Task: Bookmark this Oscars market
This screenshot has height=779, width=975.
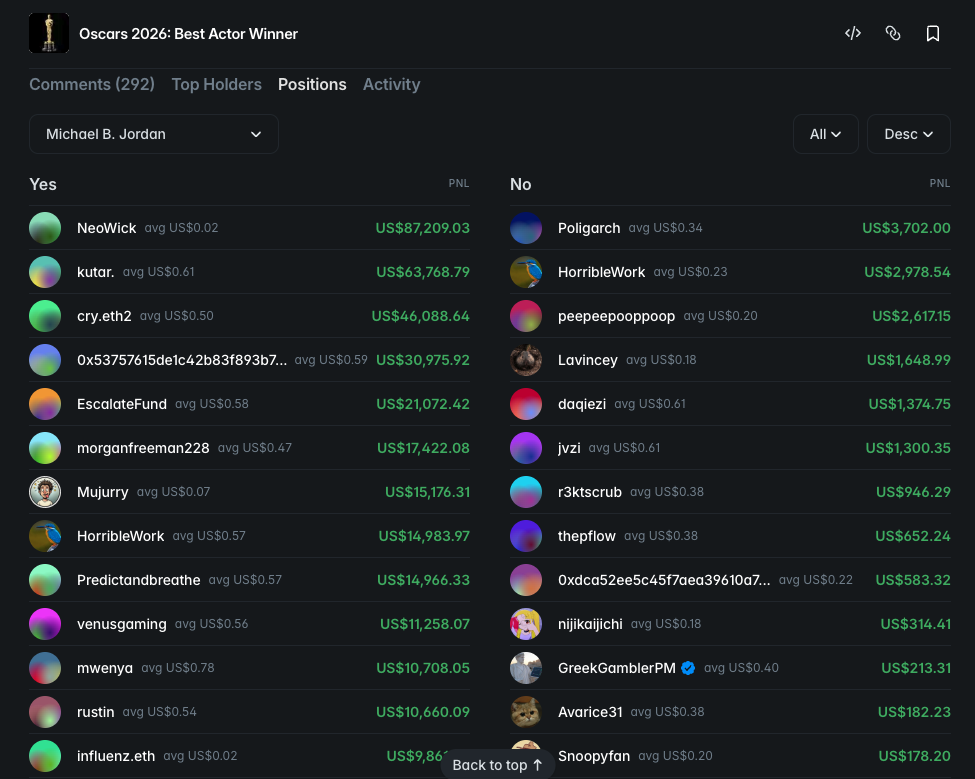Action: point(933,34)
